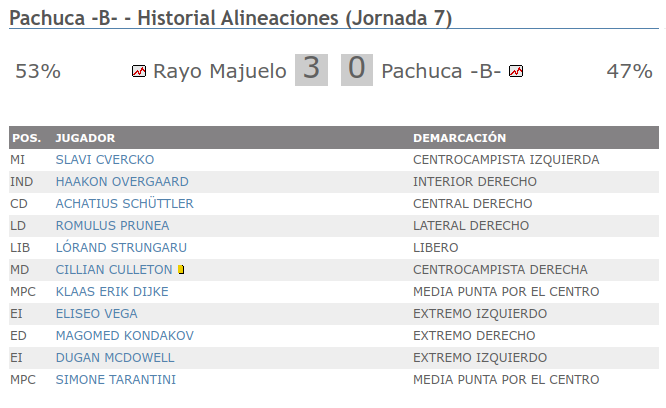Click the Rayo Majuelo team name
This screenshot has width=666, height=408.
click(x=220, y=71)
